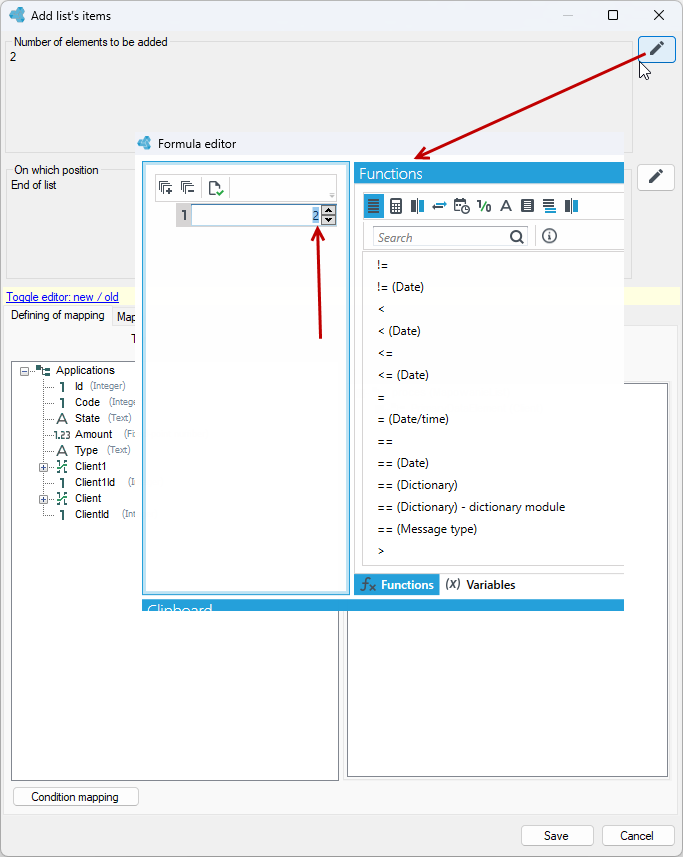Select the conversion arrows functions category icon
Screen dimensions: 683x857
(x=439, y=206)
